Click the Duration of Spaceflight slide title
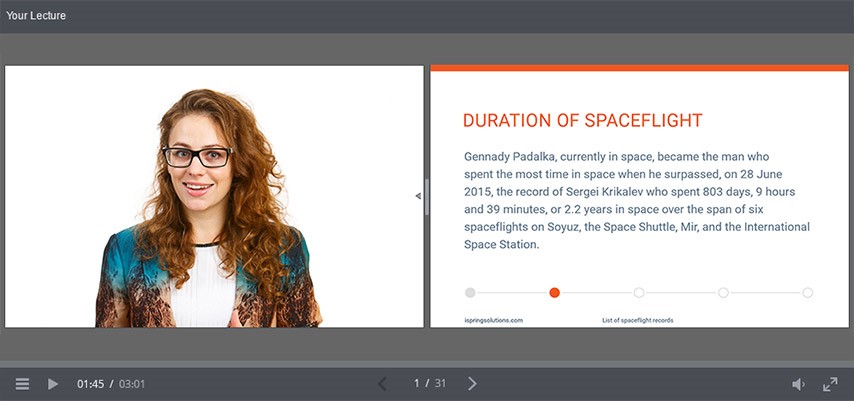 (582, 121)
